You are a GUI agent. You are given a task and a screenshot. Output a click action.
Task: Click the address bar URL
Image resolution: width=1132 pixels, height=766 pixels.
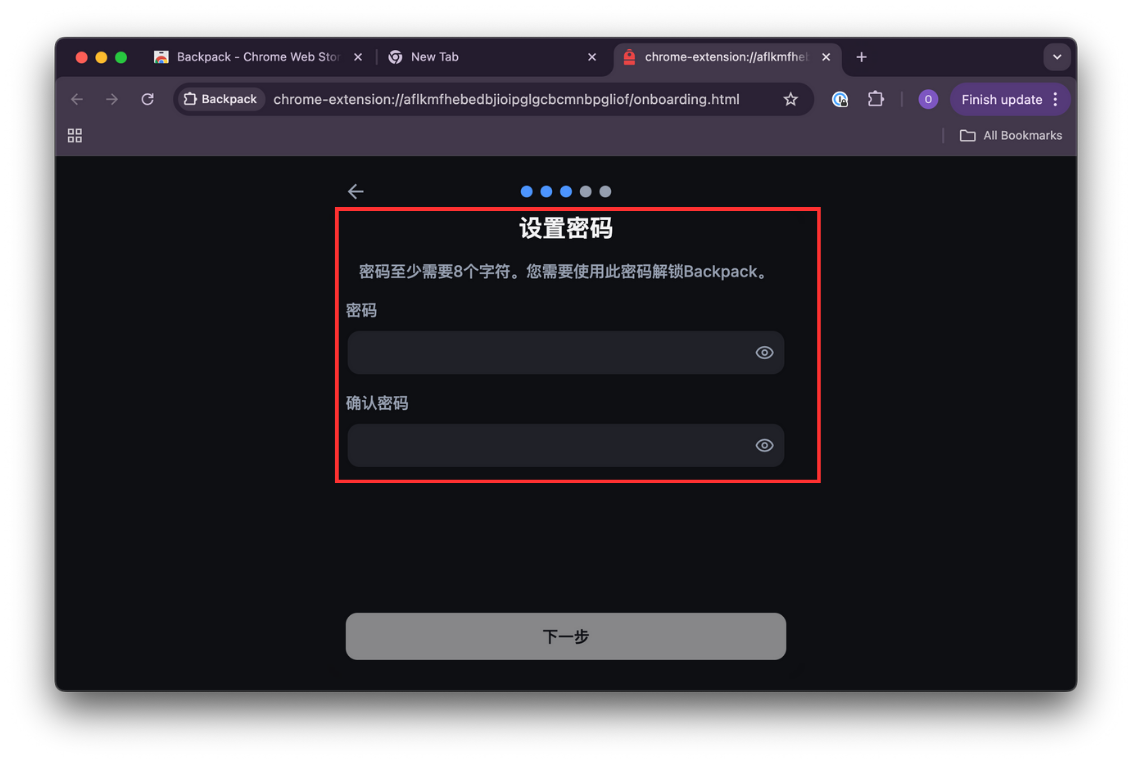point(506,100)
